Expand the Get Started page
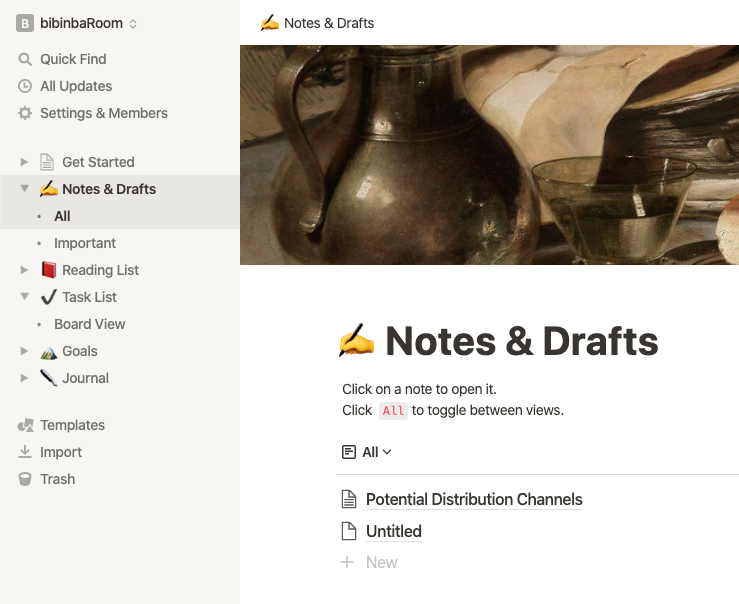The image size is (739, 604). [x=24, y=162]
